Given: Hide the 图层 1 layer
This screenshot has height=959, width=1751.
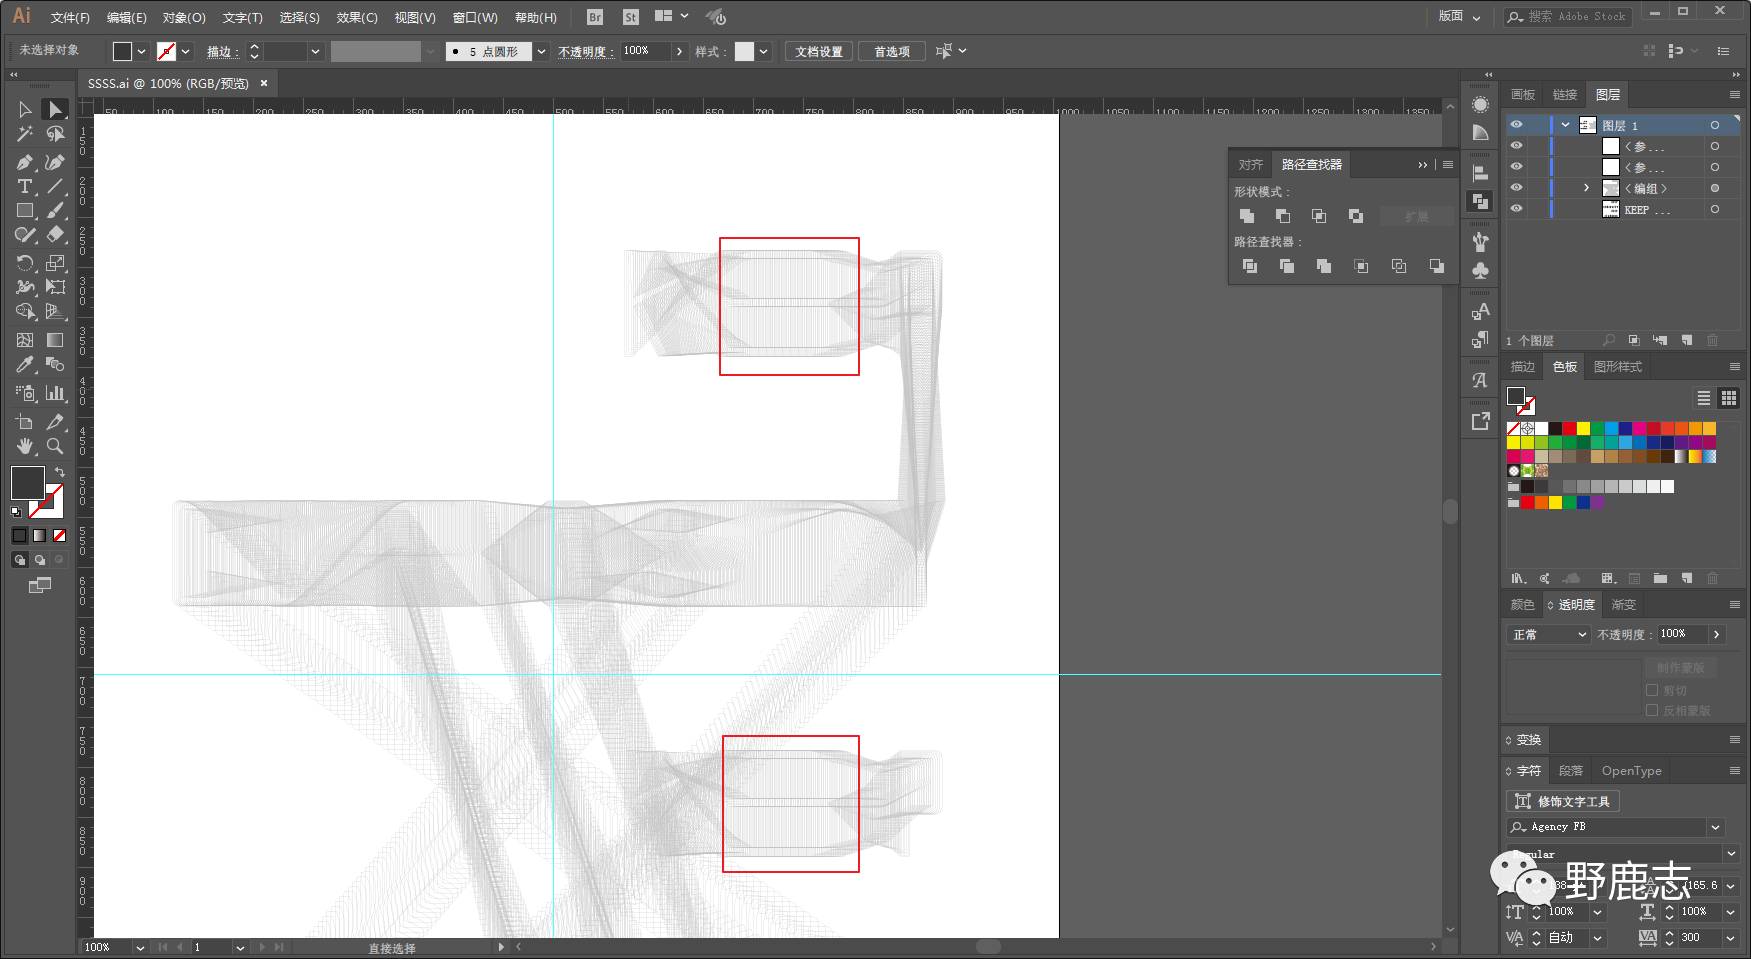Looking at the screenshot, I should point(1517,125).
